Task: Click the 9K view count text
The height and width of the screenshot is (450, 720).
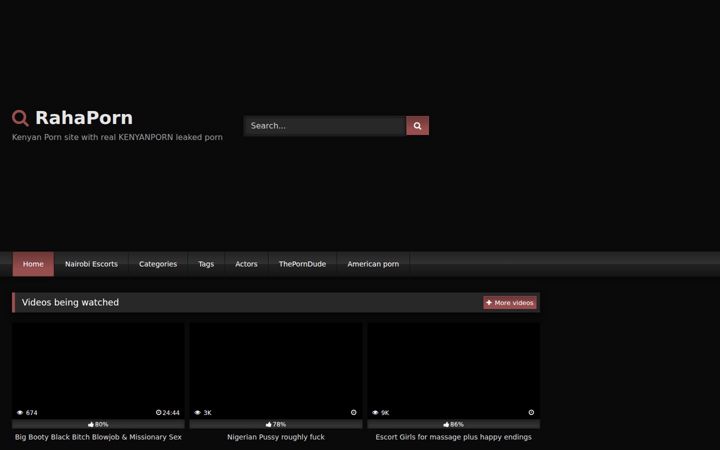Action: (385, 413)
